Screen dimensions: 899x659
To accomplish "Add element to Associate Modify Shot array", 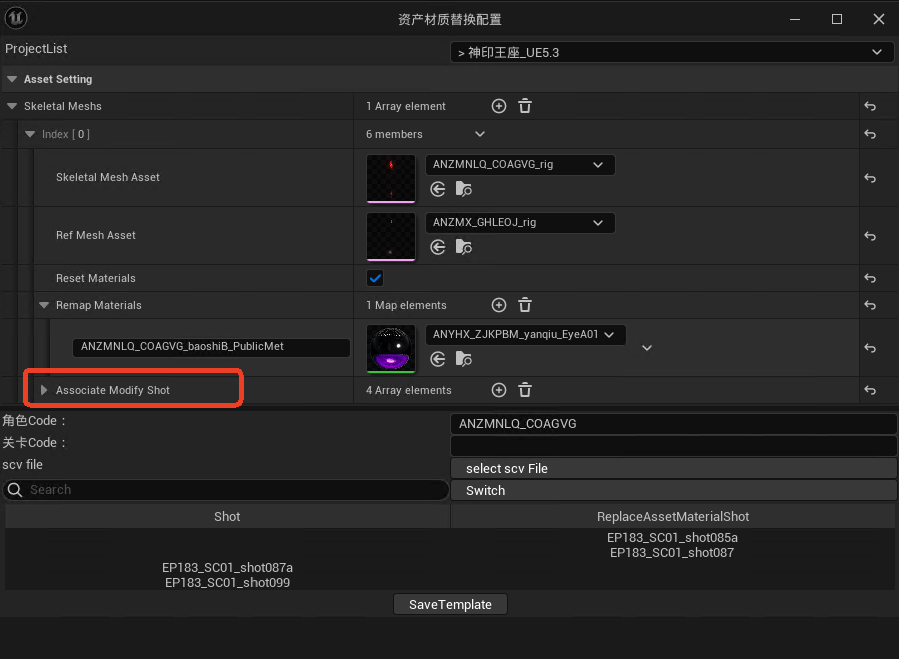I will [499, 390].
